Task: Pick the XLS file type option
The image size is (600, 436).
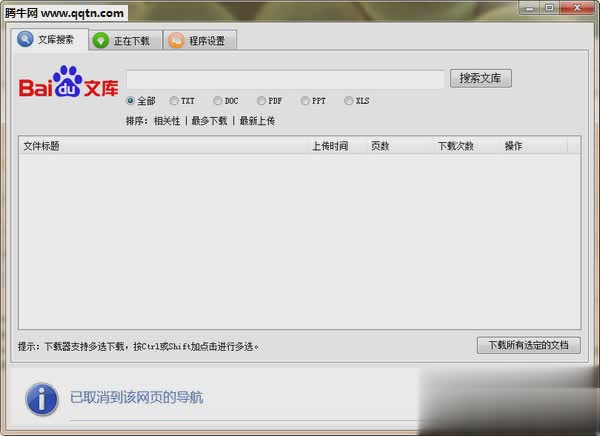Action: click(x=349, y=101)
